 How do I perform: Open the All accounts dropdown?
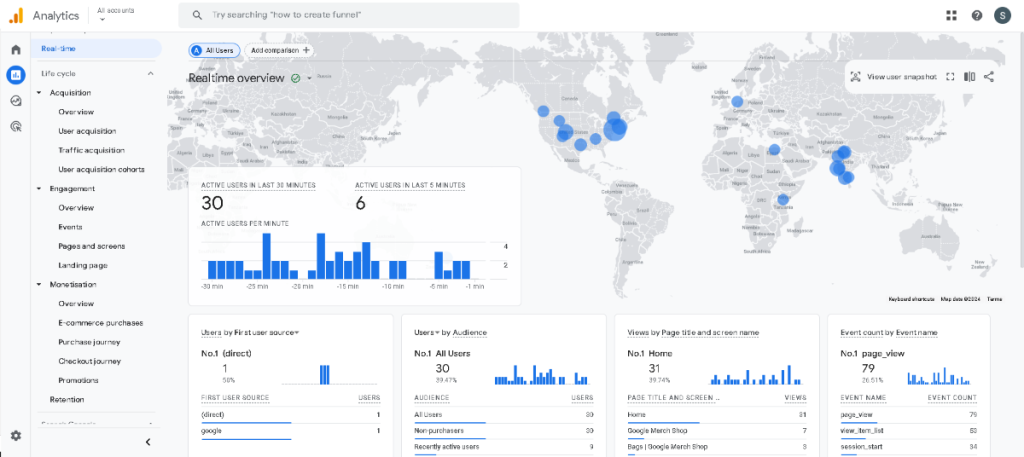pos(117,15)
